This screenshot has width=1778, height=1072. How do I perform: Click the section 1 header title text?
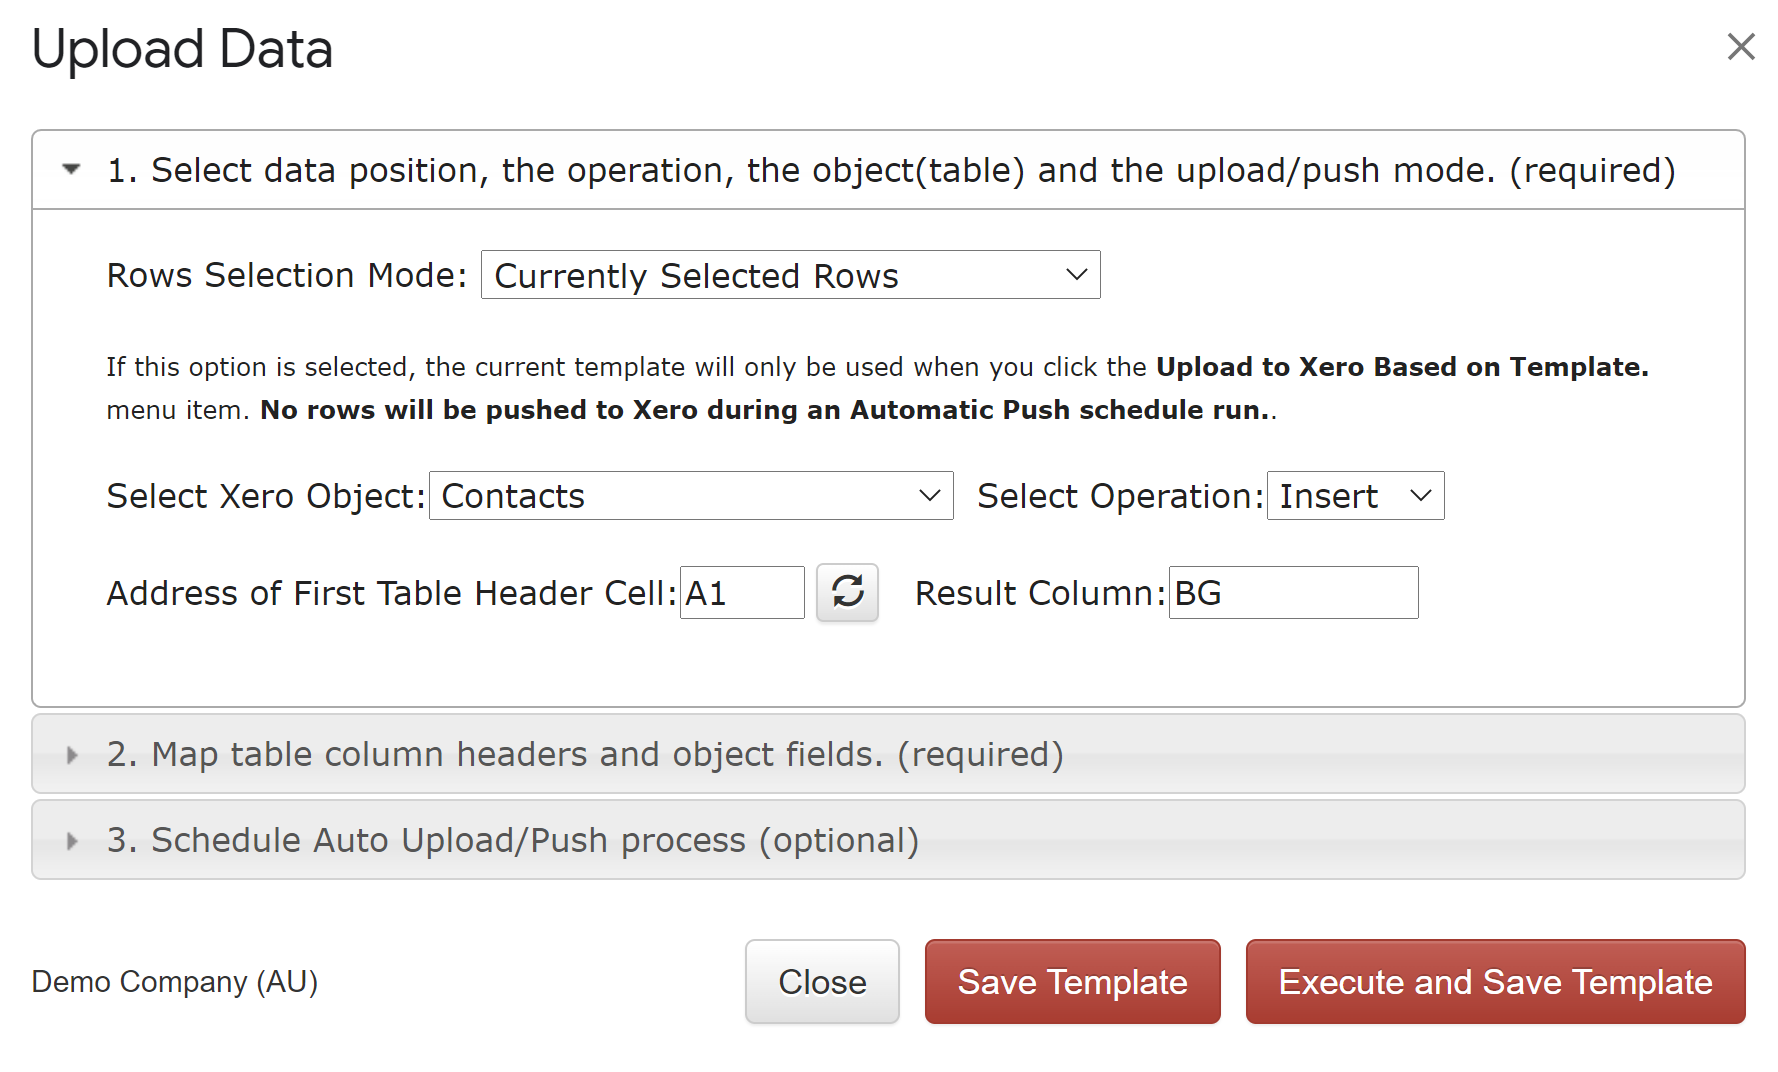(x=891, y=170)
